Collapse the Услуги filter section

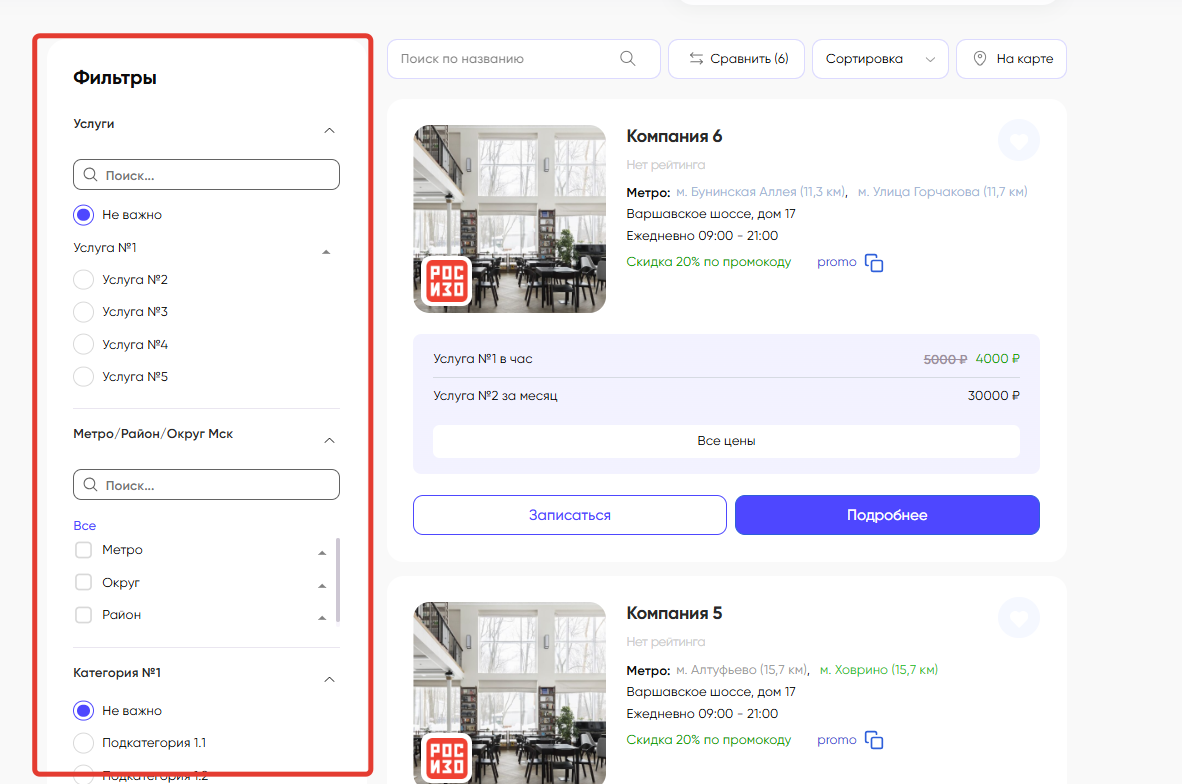tap(329, 130)
